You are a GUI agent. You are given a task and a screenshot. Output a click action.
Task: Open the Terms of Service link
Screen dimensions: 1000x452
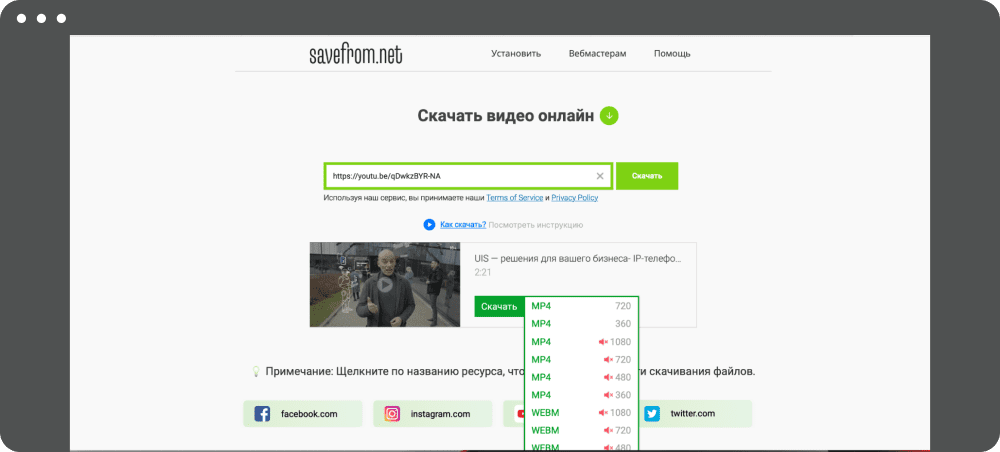click(x=515, y=198)
